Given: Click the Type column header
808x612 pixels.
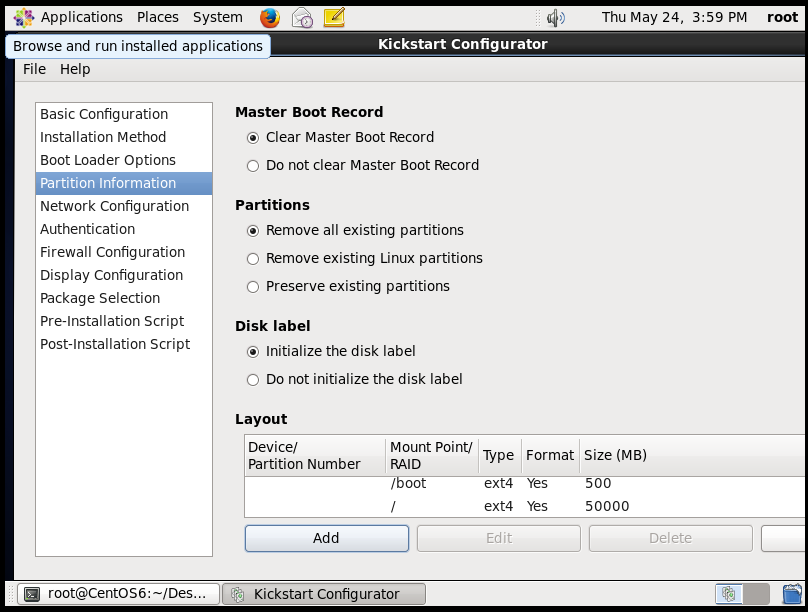Looking at the screenshot, I should point(500,455).
